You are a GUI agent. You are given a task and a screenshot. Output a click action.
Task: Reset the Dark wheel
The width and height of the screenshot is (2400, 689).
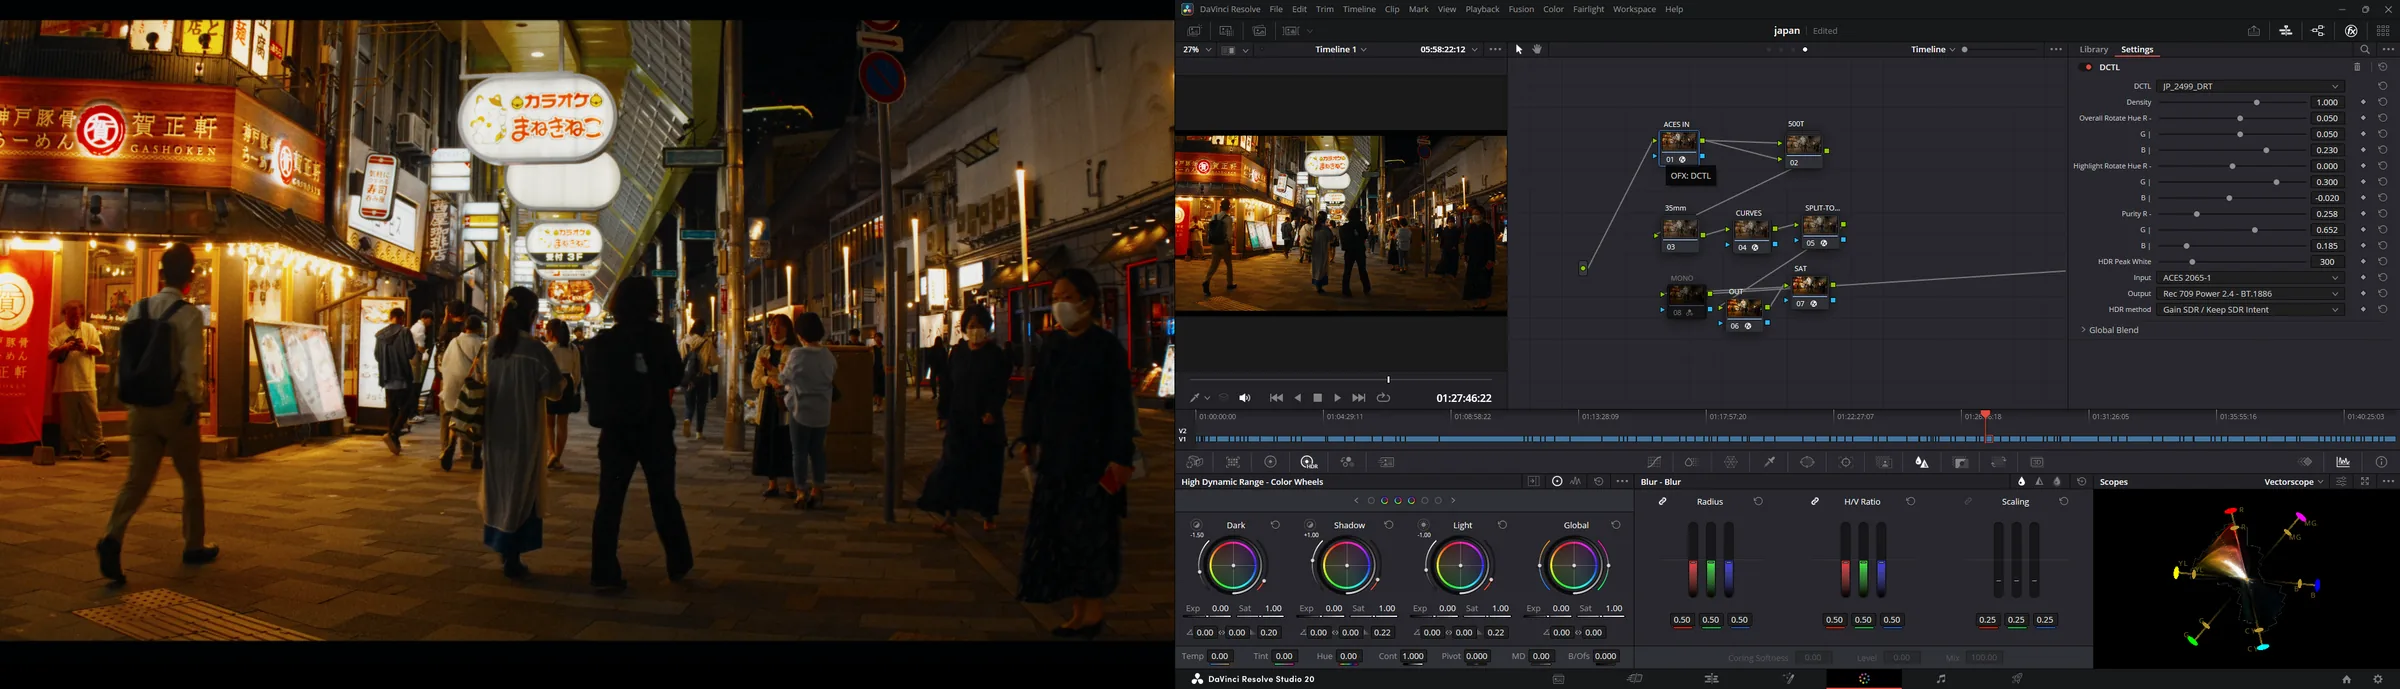click(1275, 525)
